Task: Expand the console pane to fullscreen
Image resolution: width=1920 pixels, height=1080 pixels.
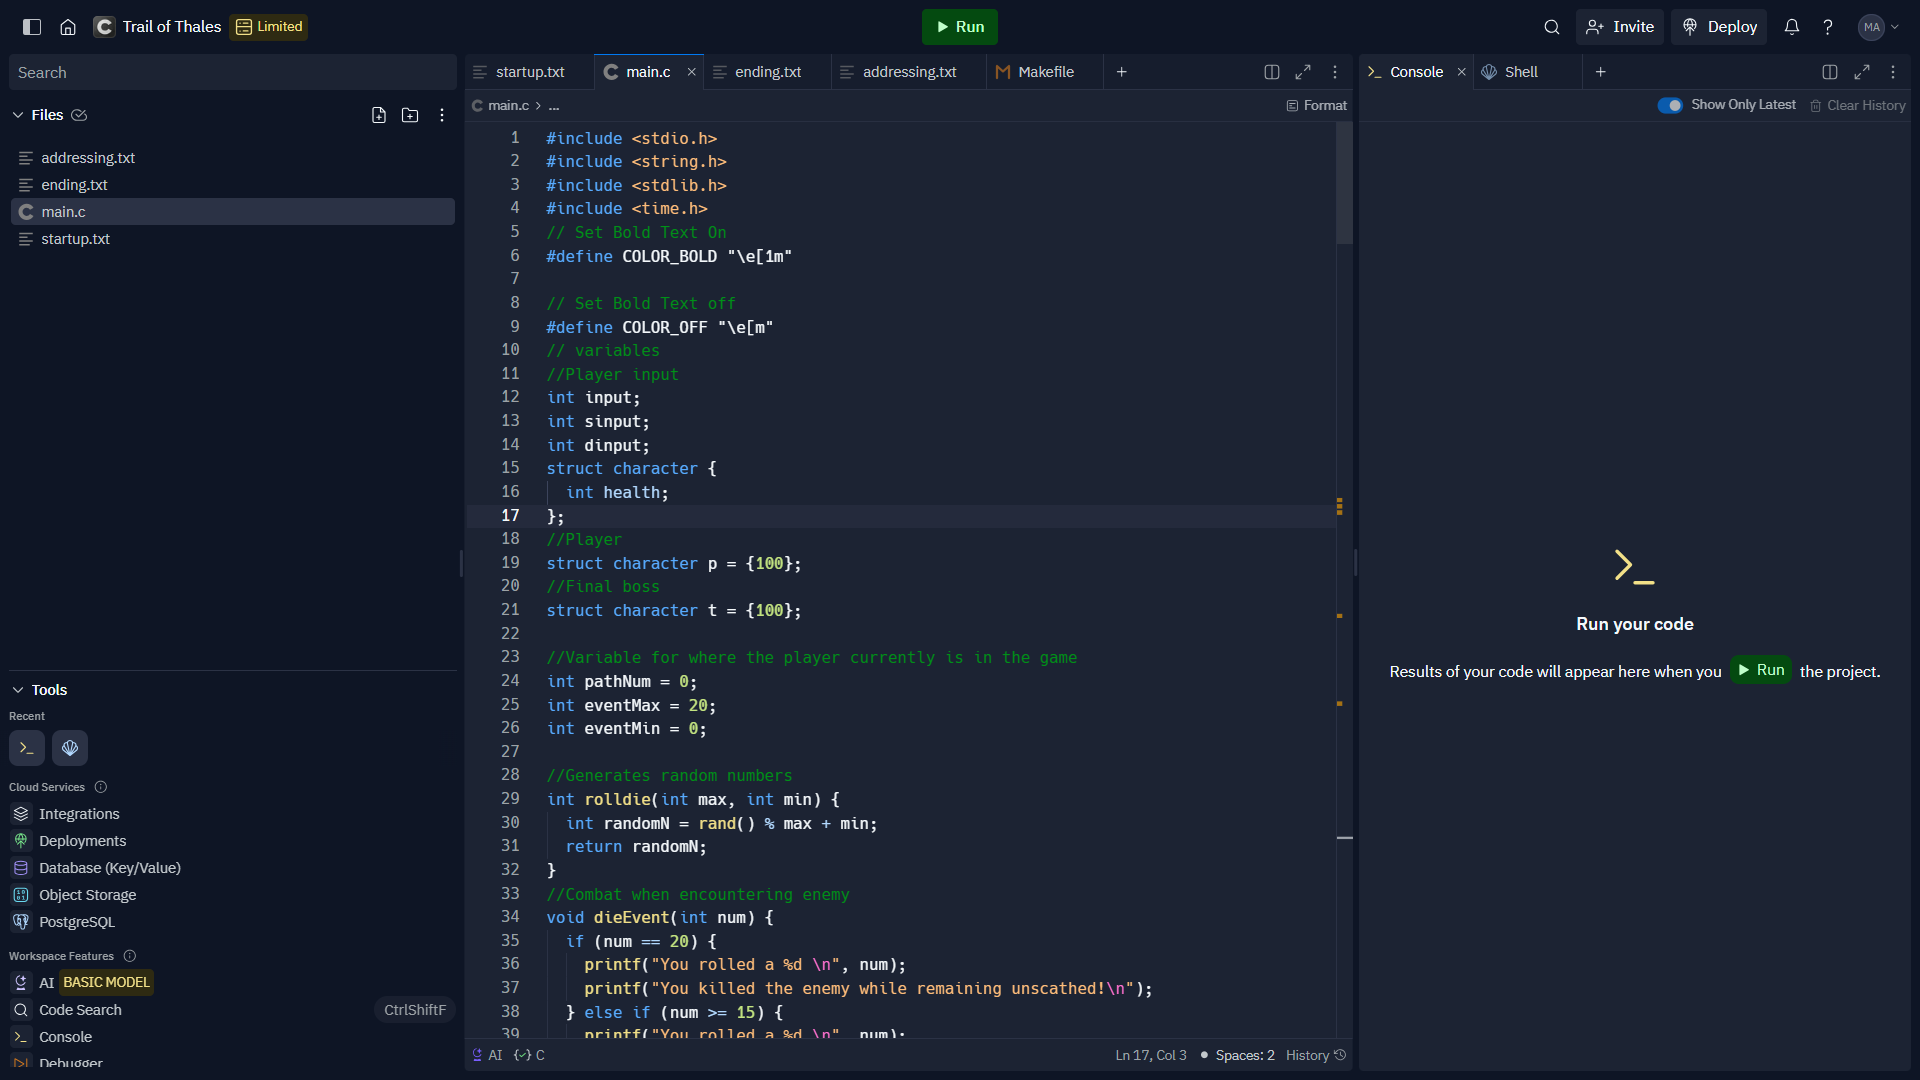Action: coord(1862,72)
